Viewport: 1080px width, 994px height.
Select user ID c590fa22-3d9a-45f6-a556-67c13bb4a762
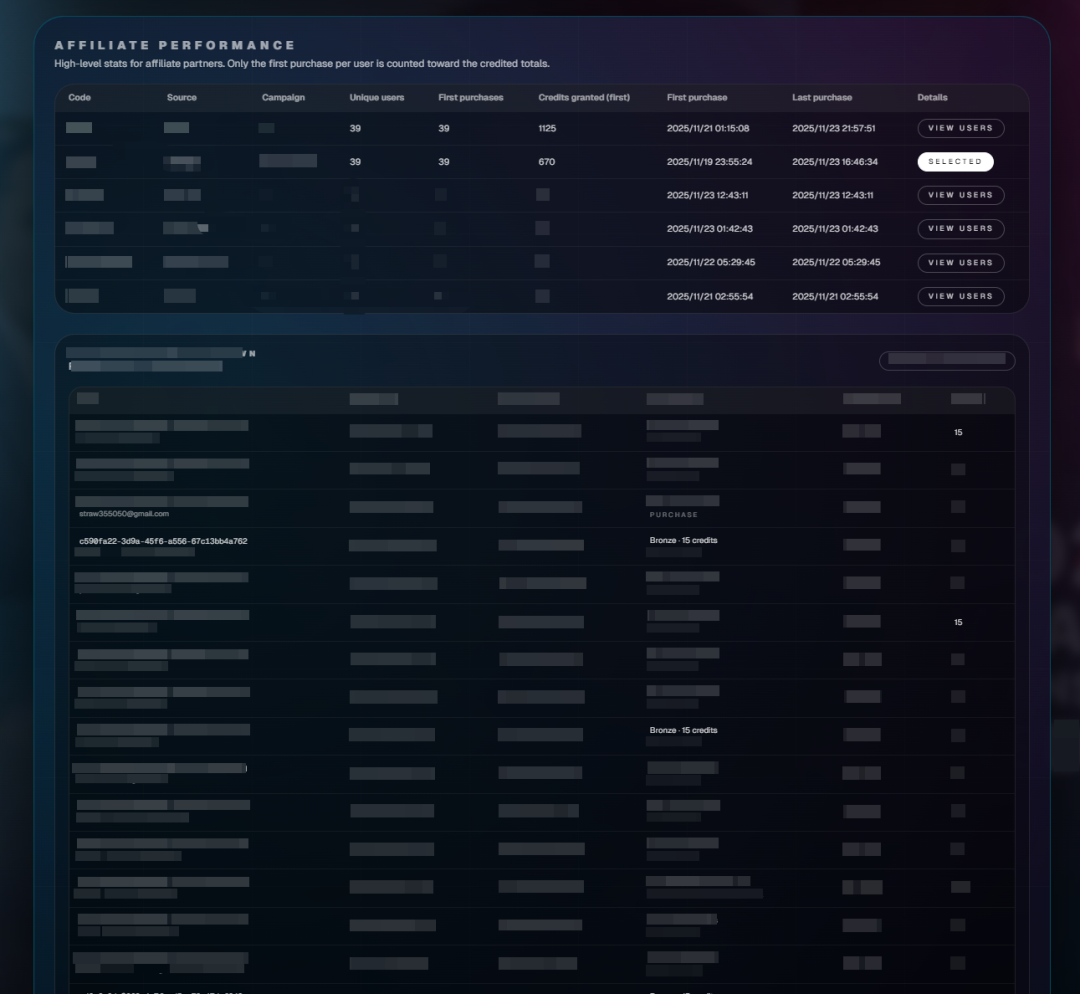pyautogui.click(x=163, y=541)
